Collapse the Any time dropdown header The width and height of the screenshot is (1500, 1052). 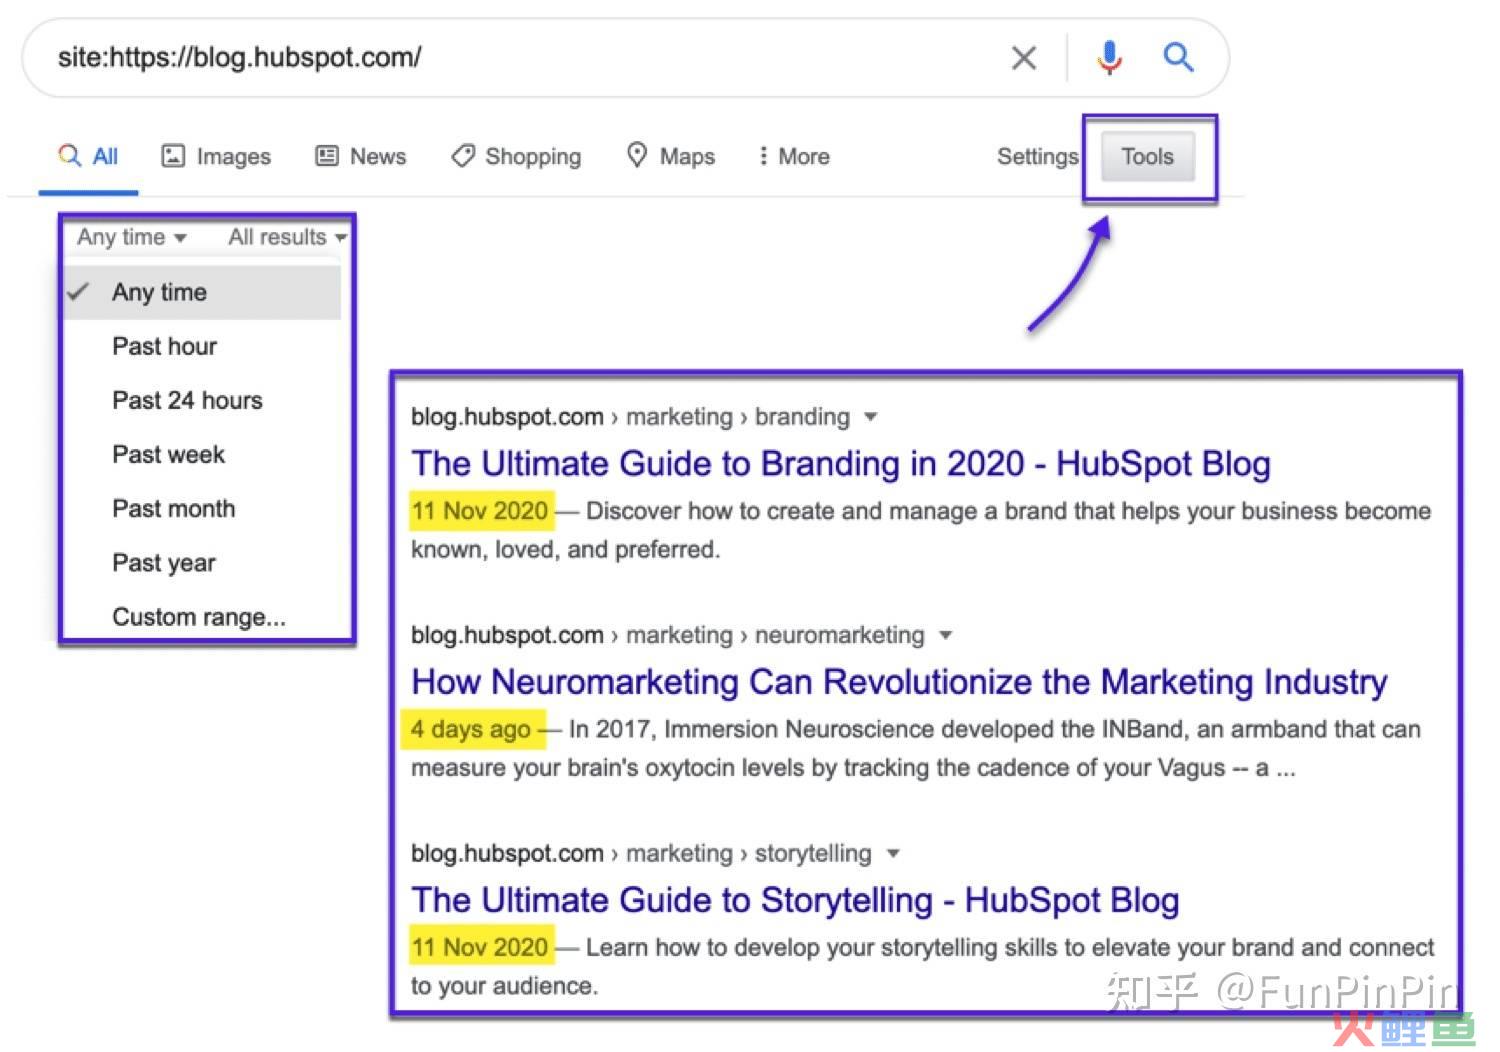pyautogui.click(x=132, y=237)
